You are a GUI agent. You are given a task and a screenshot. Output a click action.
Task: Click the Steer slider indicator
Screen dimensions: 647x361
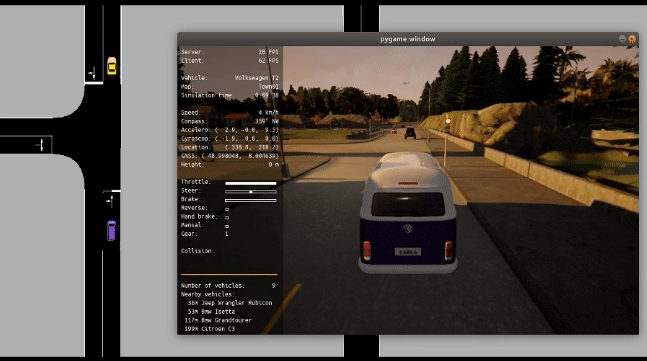coord(250,192)
